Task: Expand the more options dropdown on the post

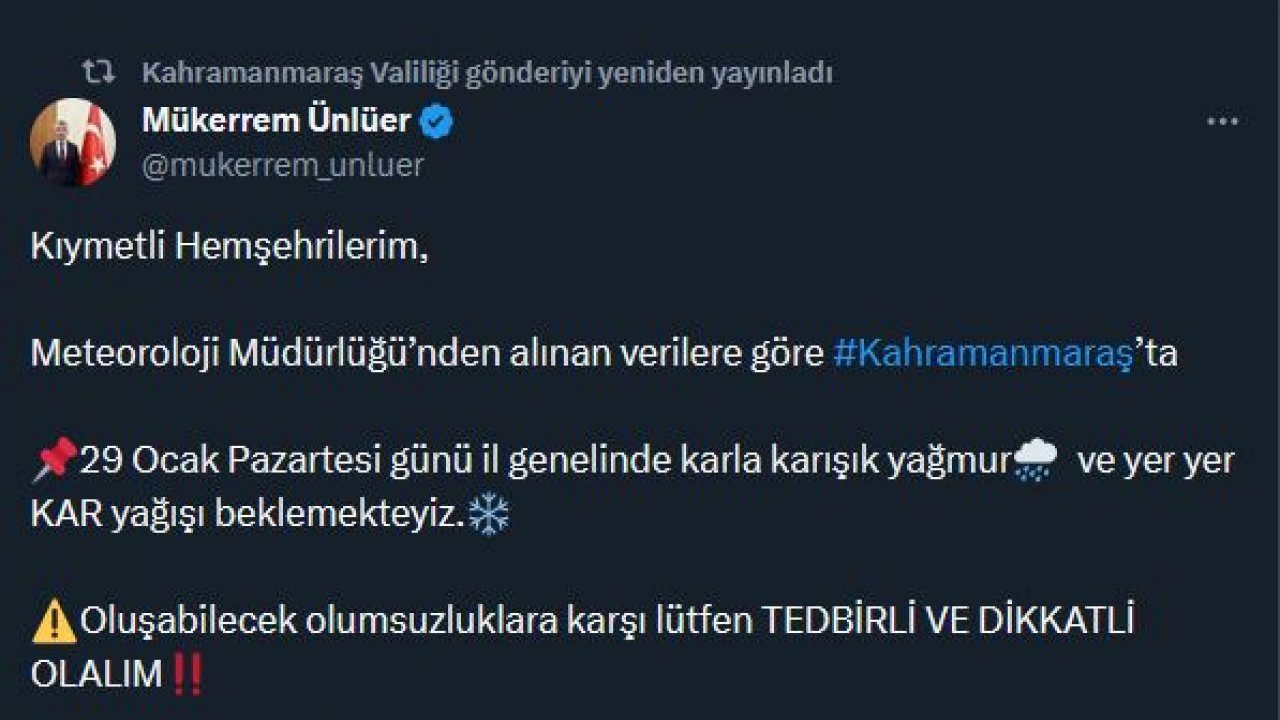Action: tap(1219, 122)
